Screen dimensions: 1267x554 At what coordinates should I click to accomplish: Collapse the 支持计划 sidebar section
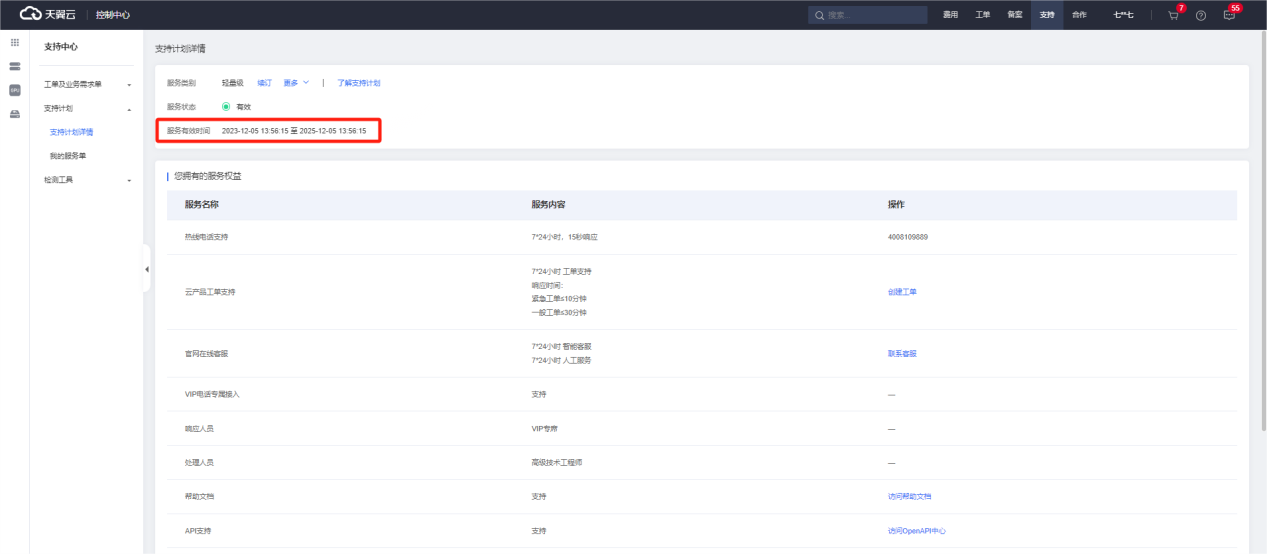click(88, 108)
